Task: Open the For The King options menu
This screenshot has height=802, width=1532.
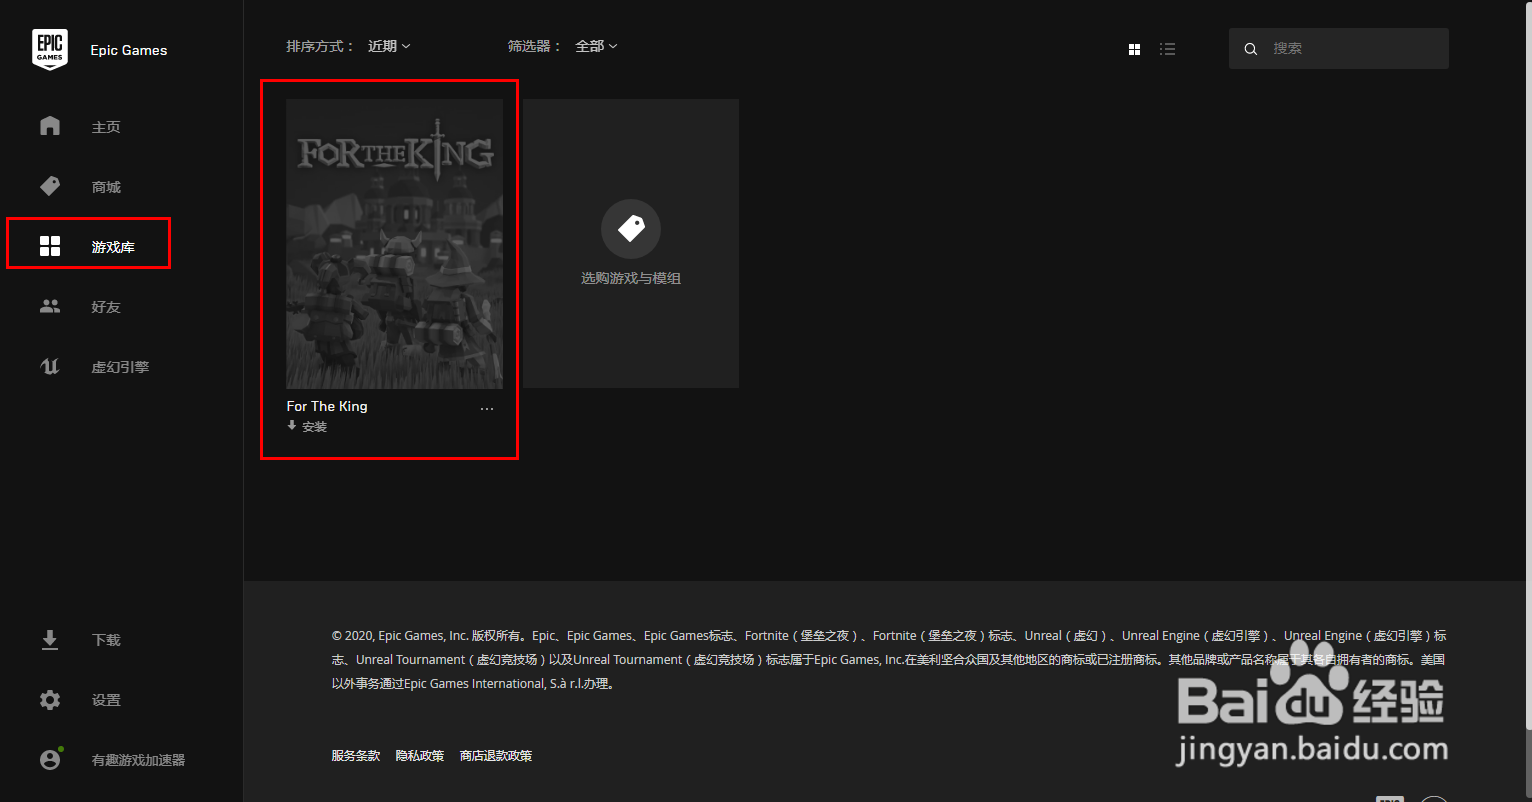Action: click(487, 407)
